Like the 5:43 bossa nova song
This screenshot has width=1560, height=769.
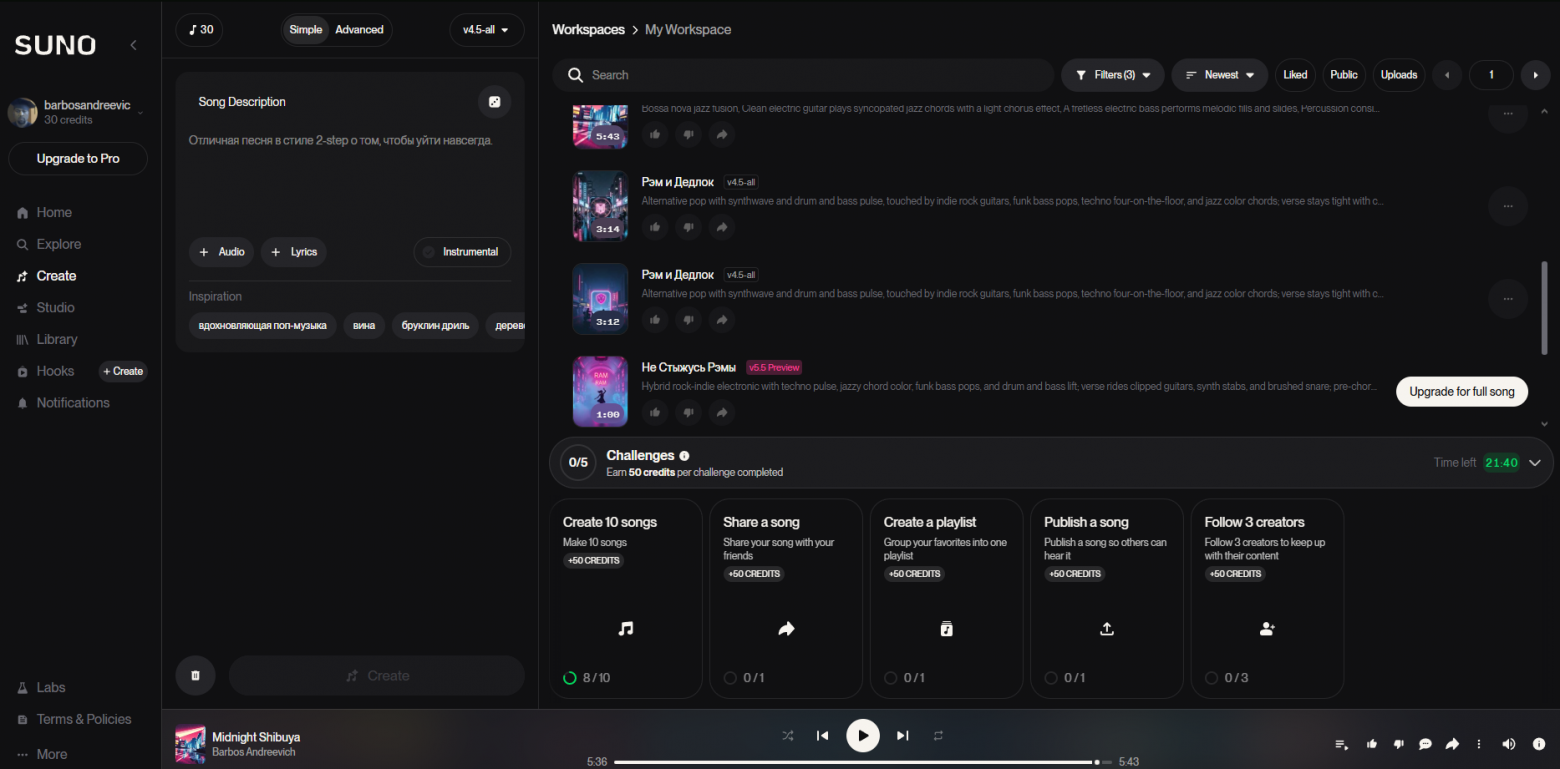[x=655, y=134]
